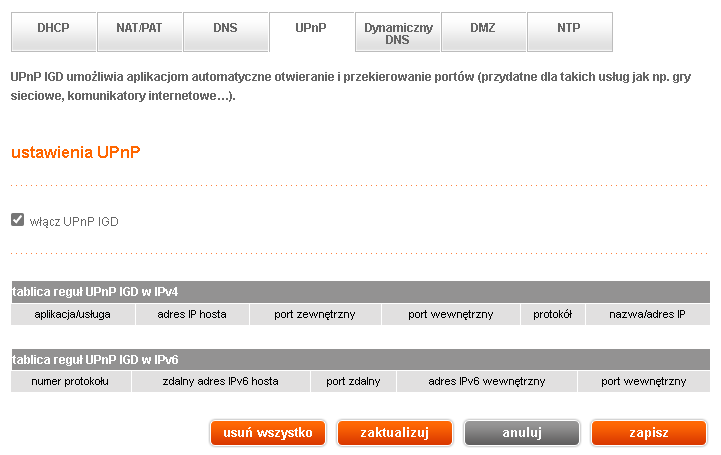Viewport: 721px width, 455px height.
Task: Open the DNS tab
Action: tap(225, 29)
